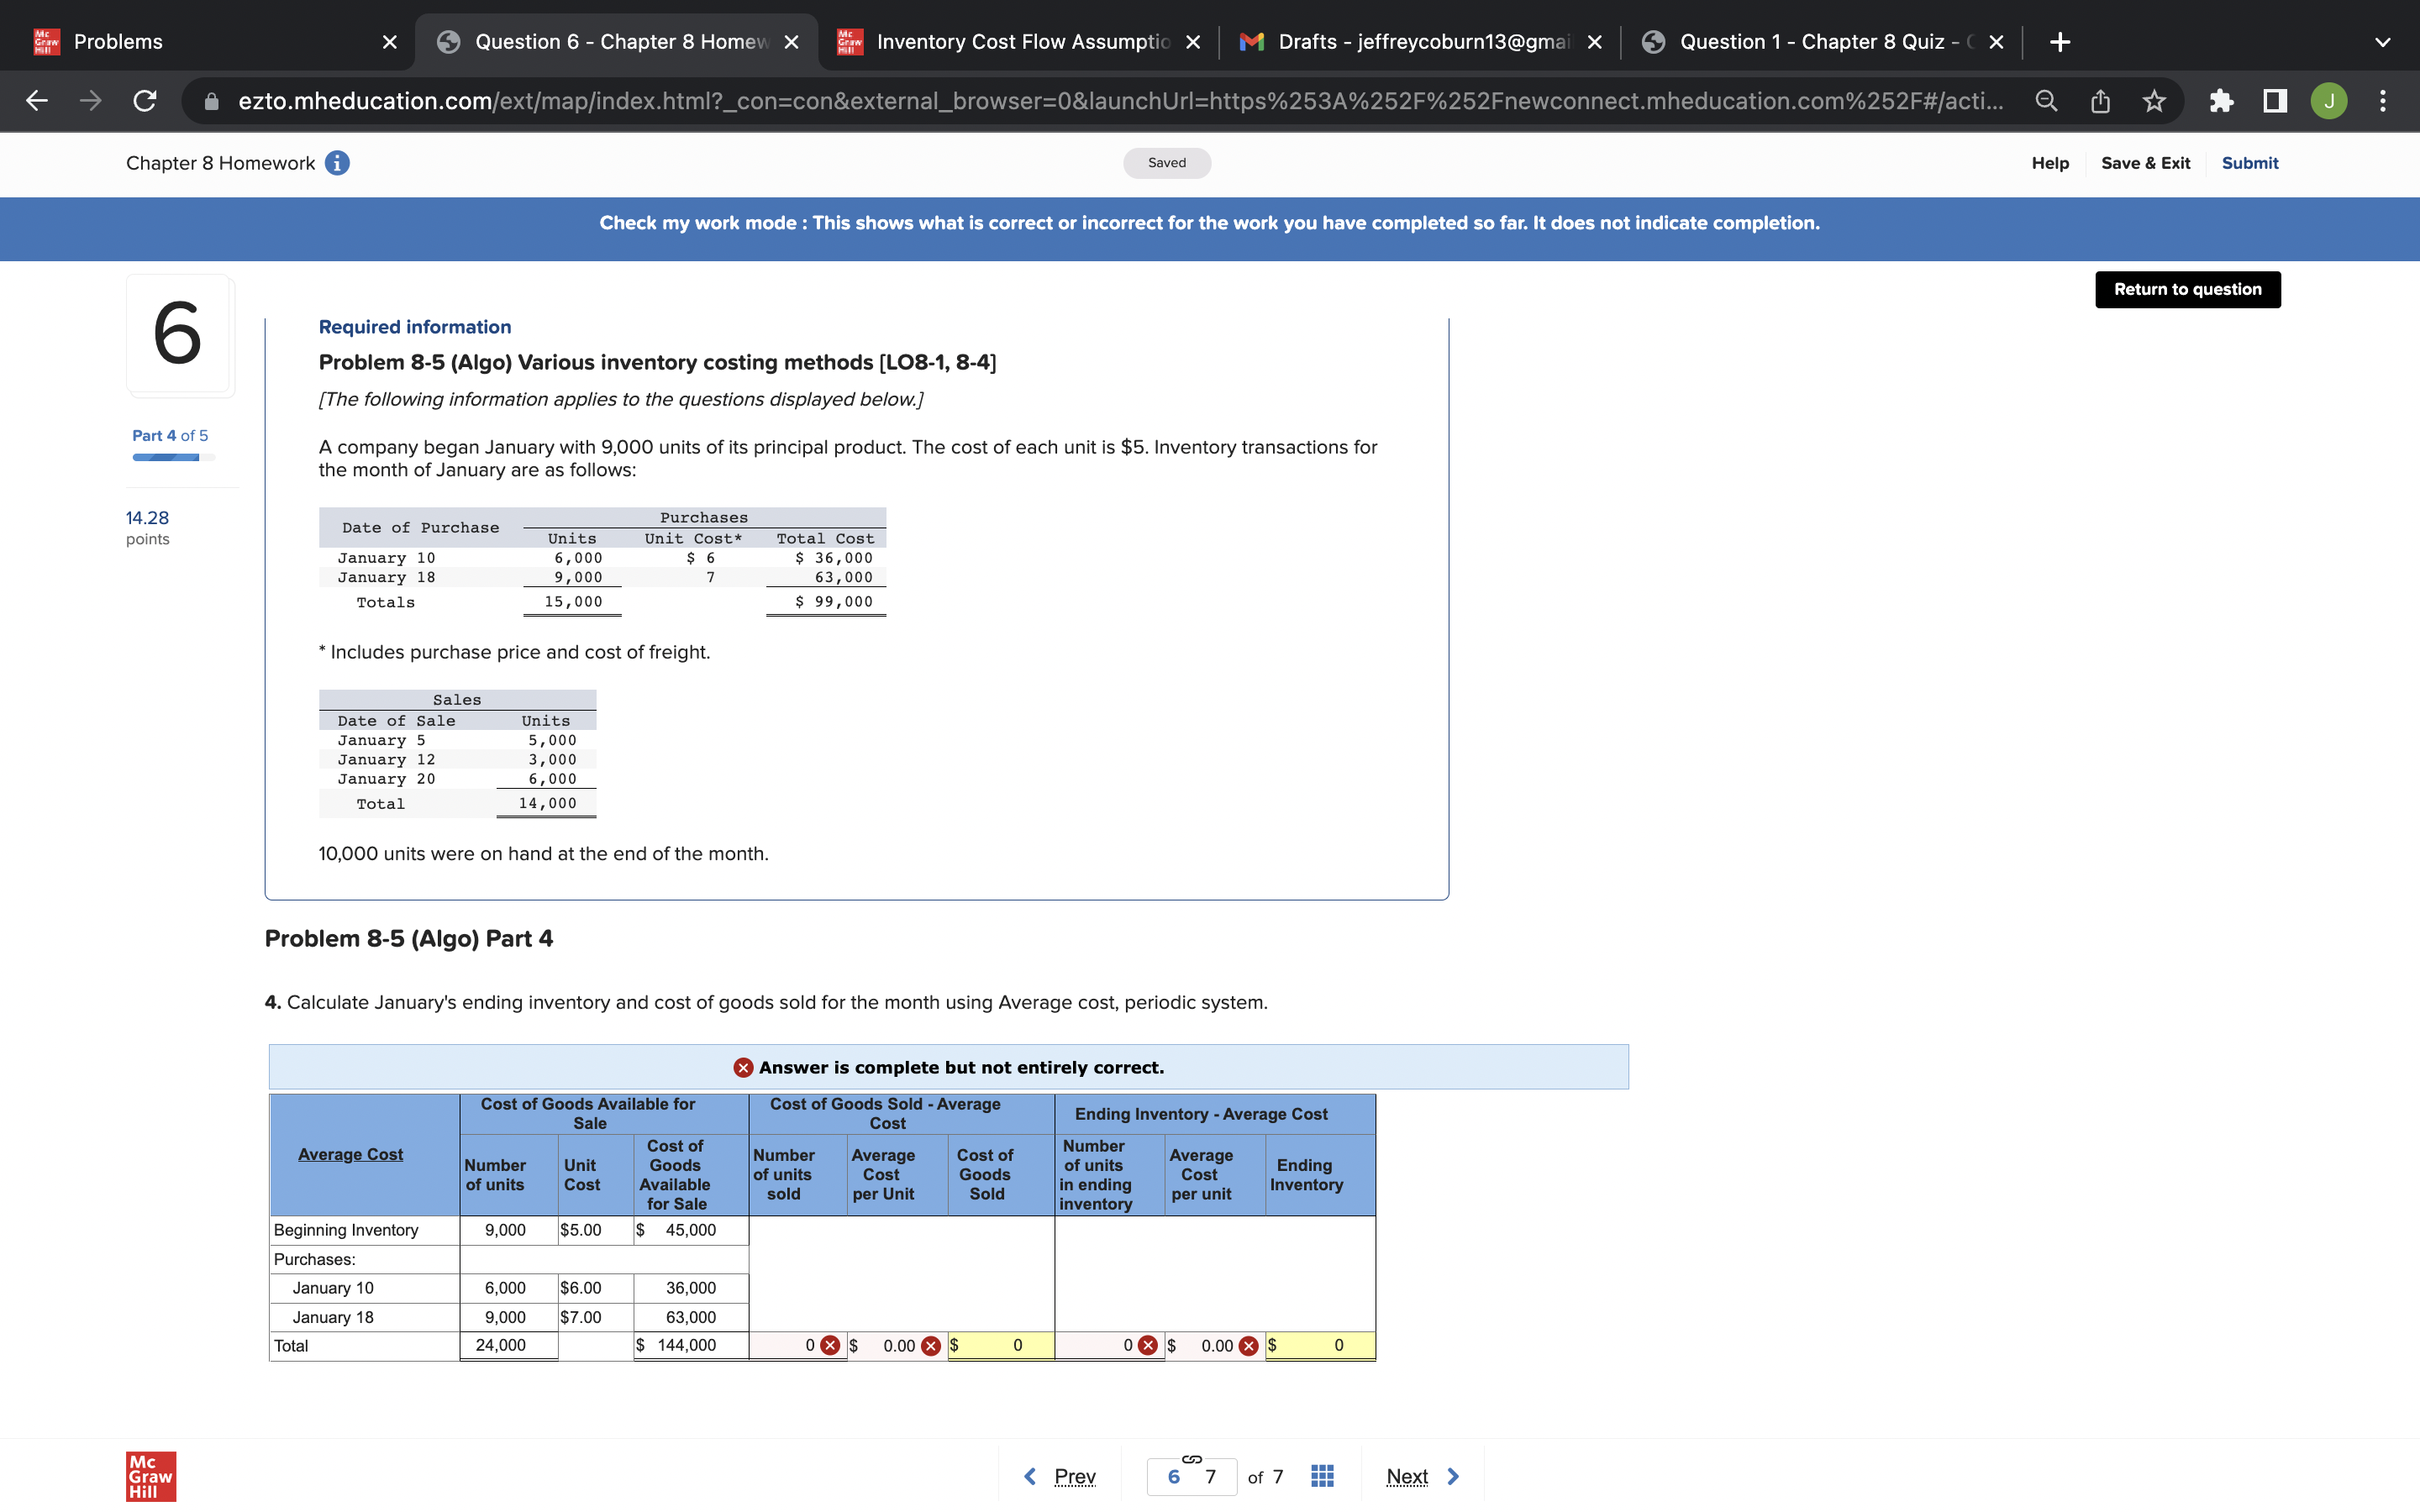The width and height of the screenshot is (2420, 1512).
Task: Bookmark this page with the star icon
Action: 2154,101
